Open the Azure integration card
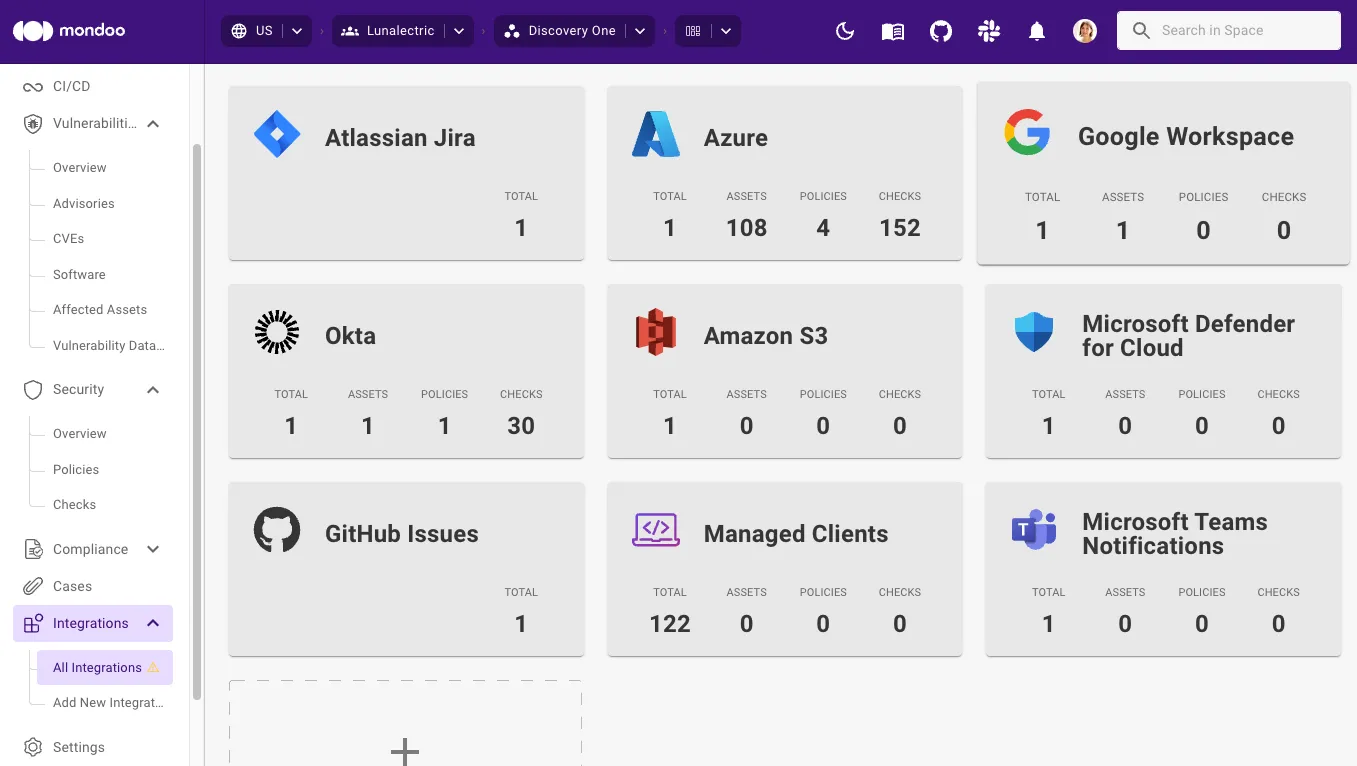This screenshot has width=1357, height=766. [x=785, y=173]
